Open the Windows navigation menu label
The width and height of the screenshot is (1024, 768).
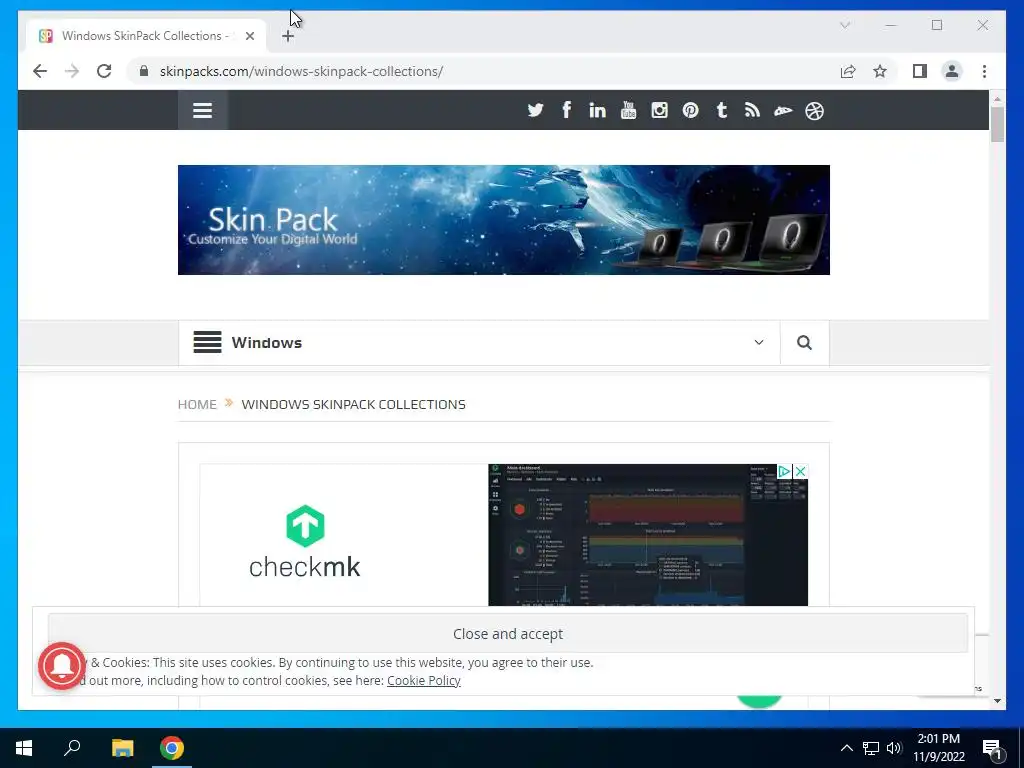tap(266, 343)
